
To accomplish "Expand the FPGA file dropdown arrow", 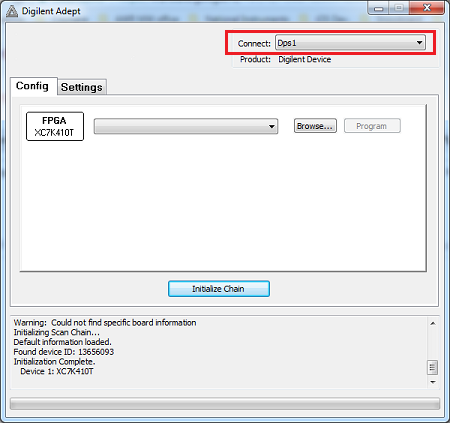I will (272, 126).
